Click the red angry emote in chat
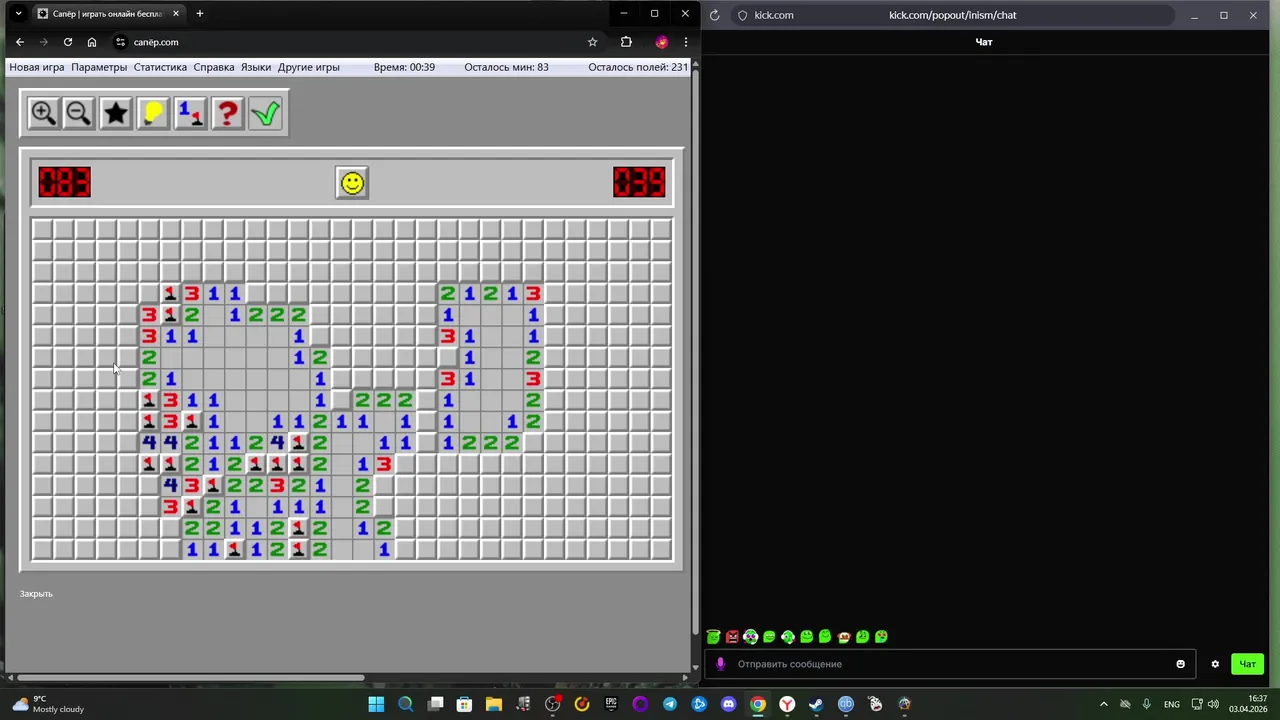 732,637
